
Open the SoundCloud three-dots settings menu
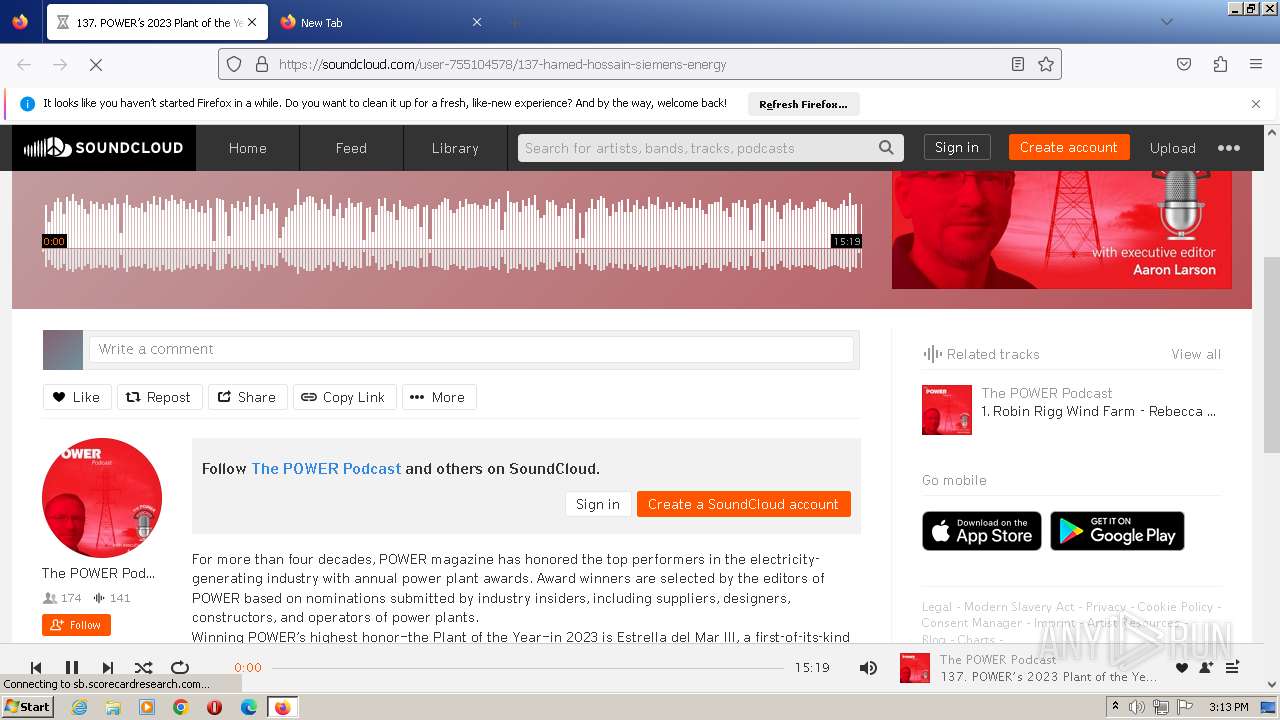[x=1228, y=148]
